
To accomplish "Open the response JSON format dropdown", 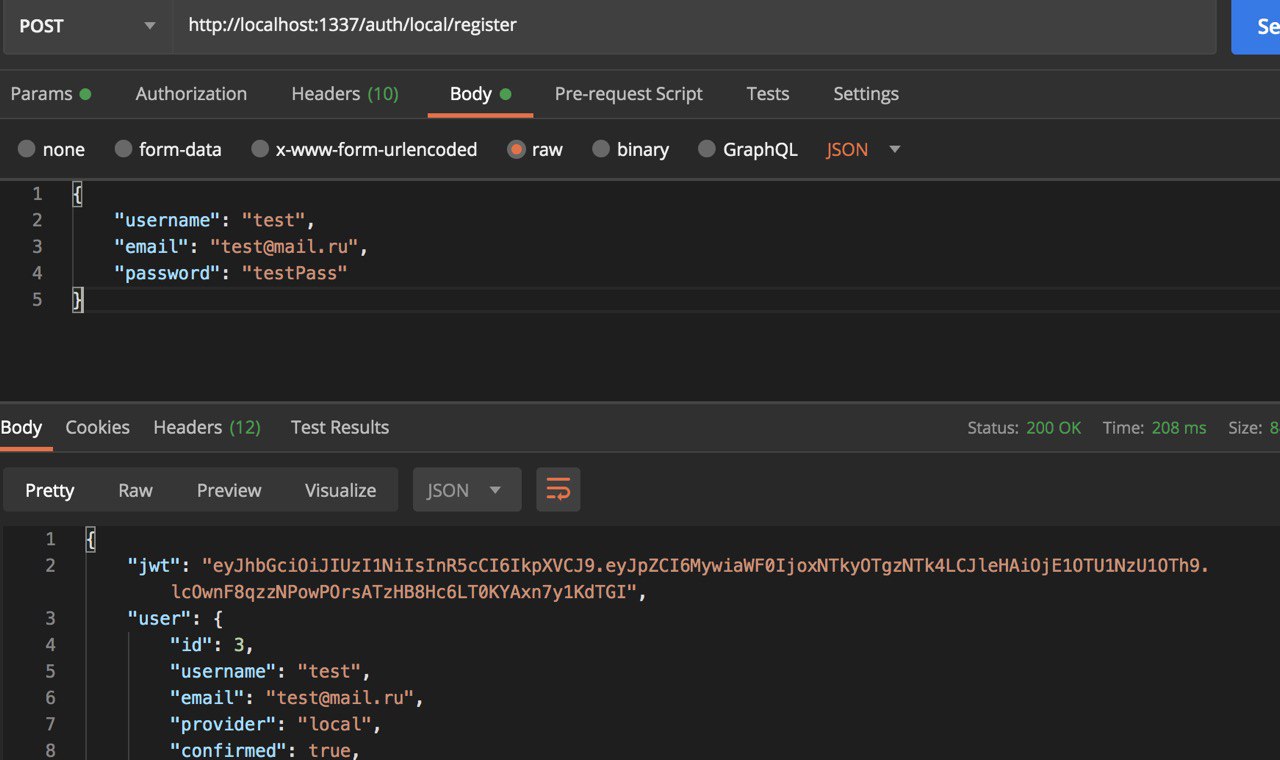I will tap(467, 490).
